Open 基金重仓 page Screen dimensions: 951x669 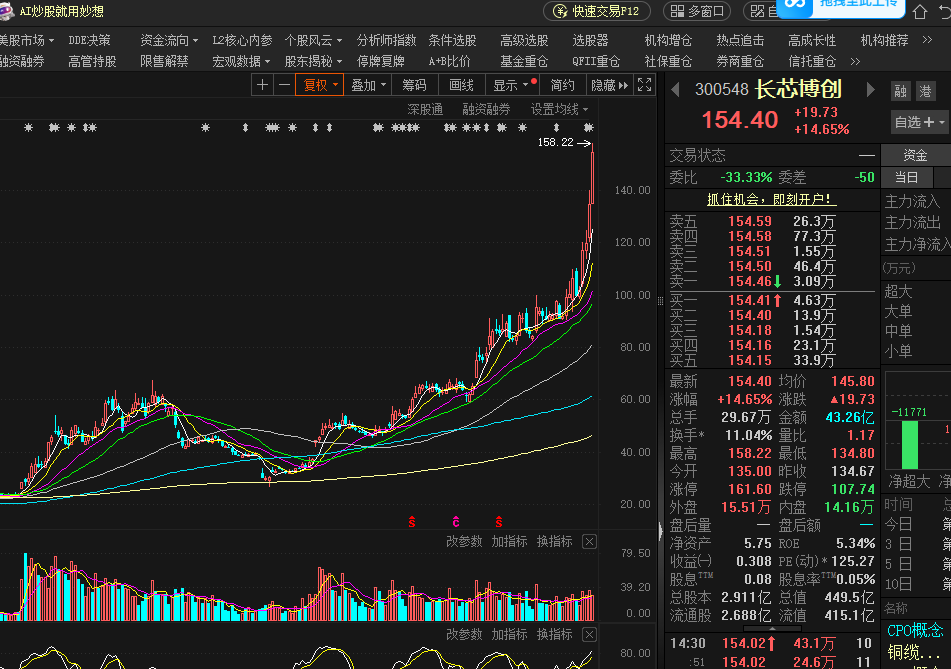click(524, 61)
